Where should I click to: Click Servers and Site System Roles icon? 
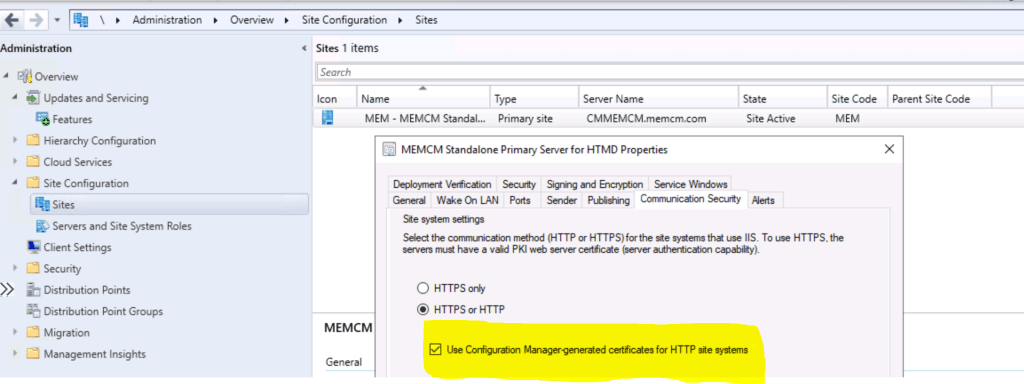pyautogui.click(x=42, y=226)
